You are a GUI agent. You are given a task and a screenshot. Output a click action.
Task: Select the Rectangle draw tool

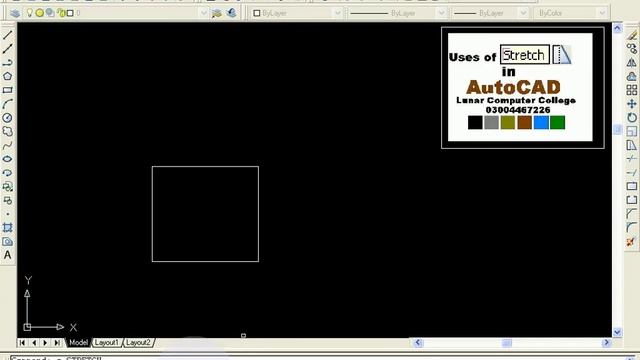[7, 90]
